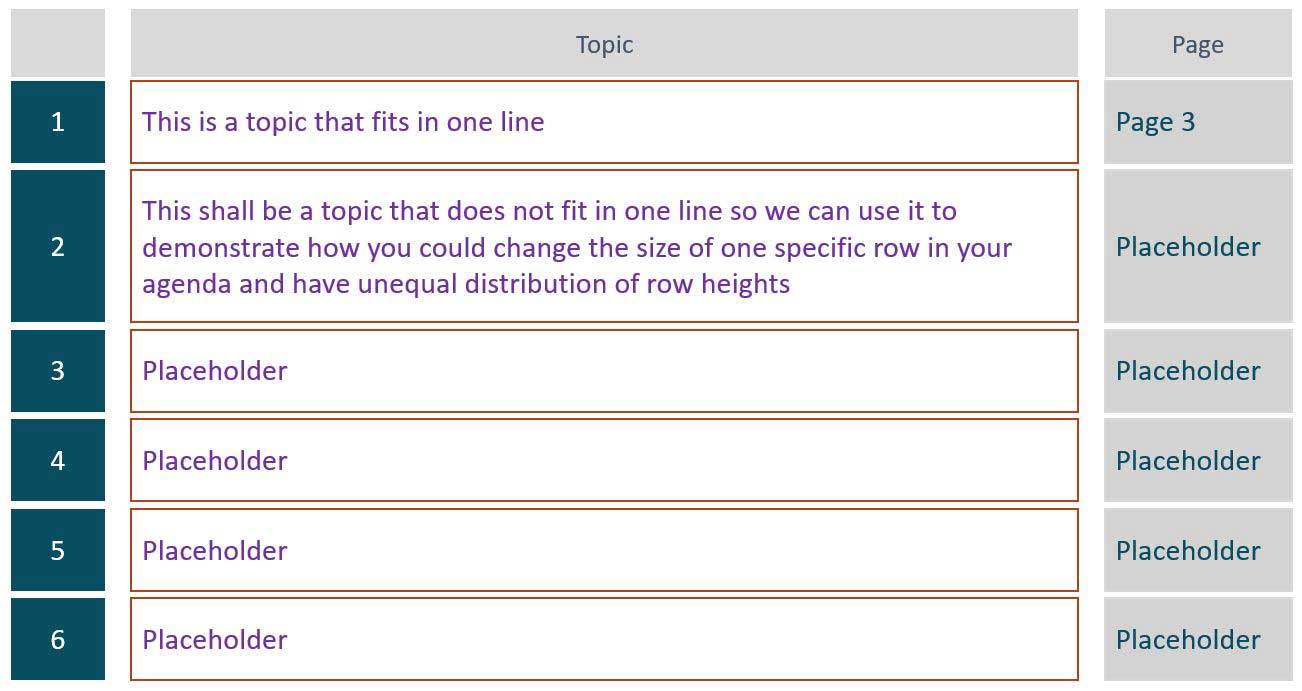This screenshot has width=1302, height=691.
Task: Click page Placeholder cell in row 6
Action: [x=1198, y=639]
